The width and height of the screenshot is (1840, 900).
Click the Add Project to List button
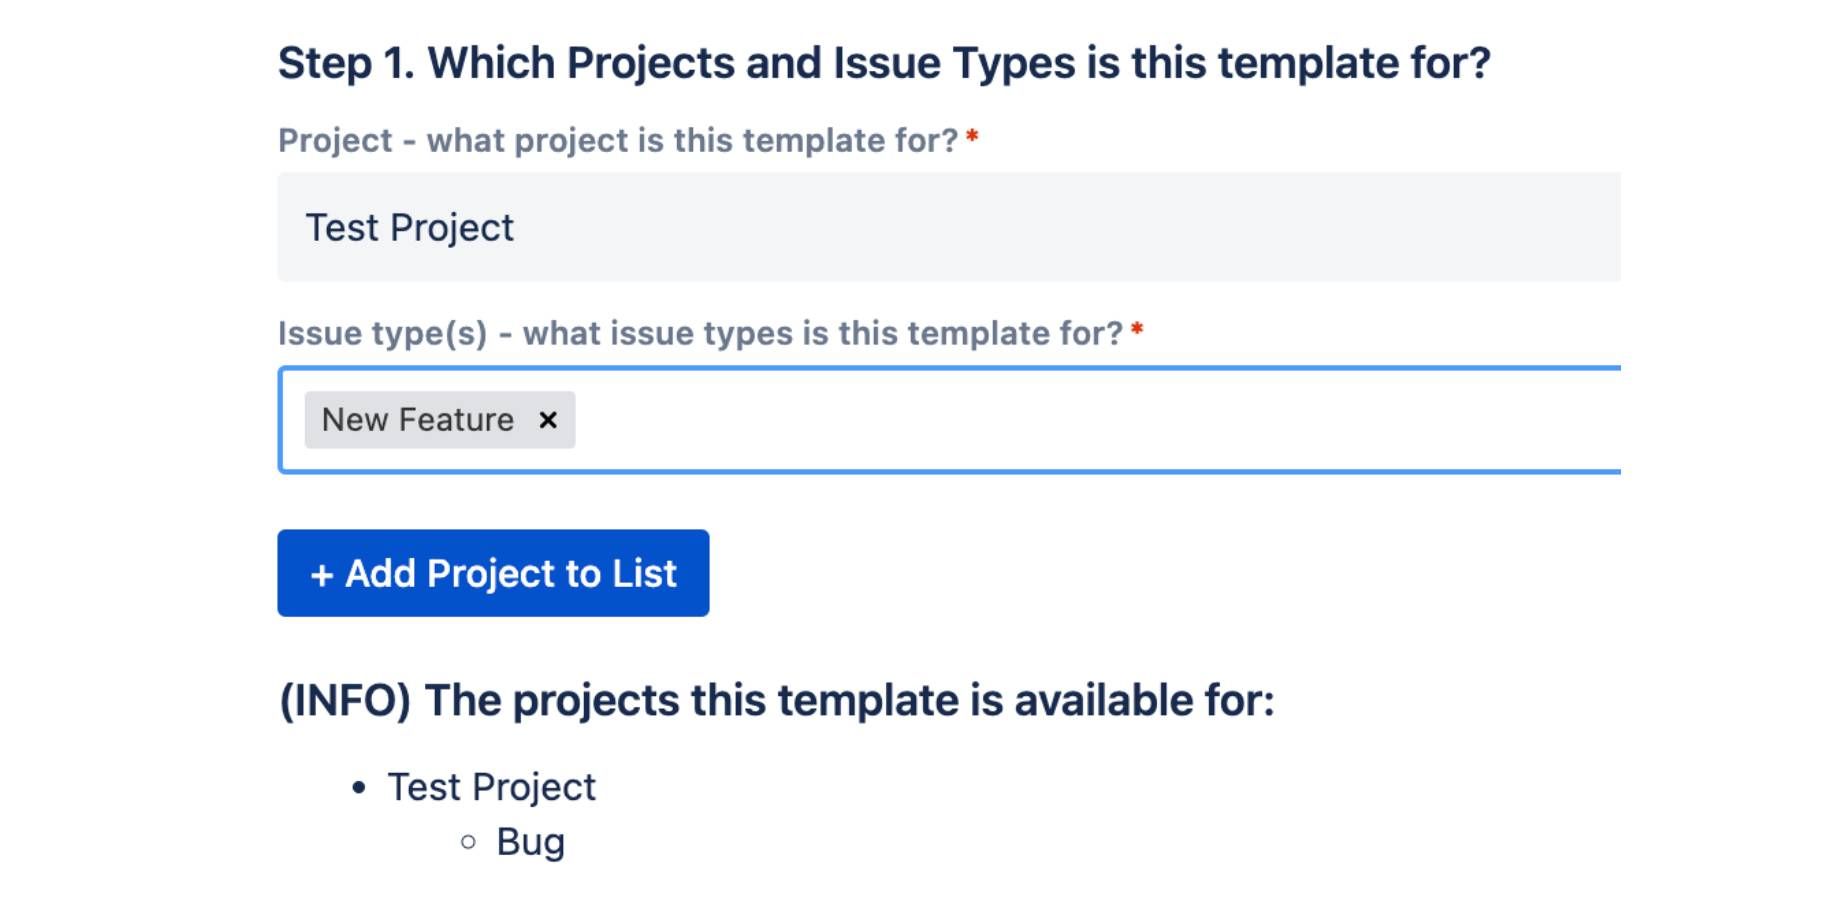pos(493,573)
